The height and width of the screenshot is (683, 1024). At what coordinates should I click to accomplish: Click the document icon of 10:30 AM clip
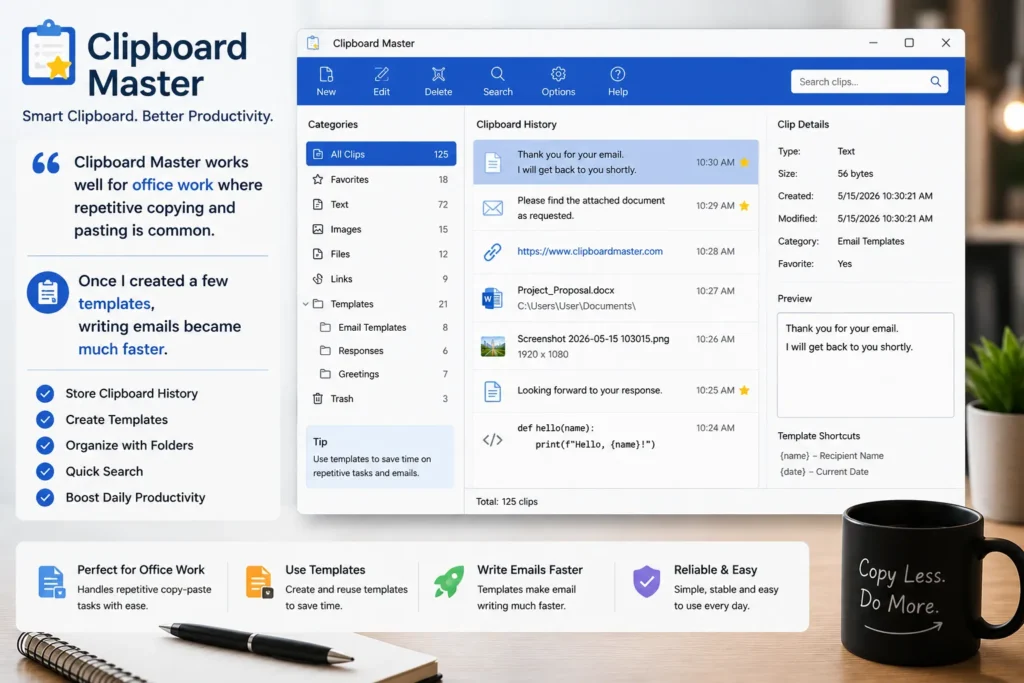[492, 162]
